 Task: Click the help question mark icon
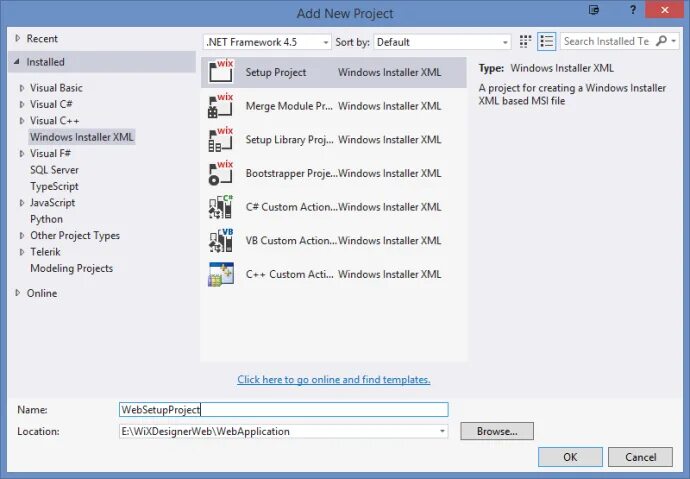[x=632, y=10]
